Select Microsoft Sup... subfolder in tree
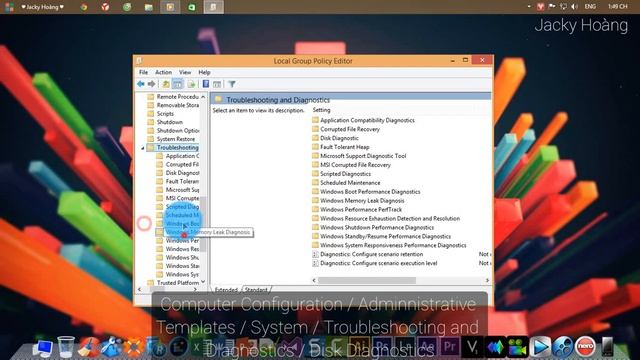The height and width of the screenshot is (360, 640). (x=178, y=190)
